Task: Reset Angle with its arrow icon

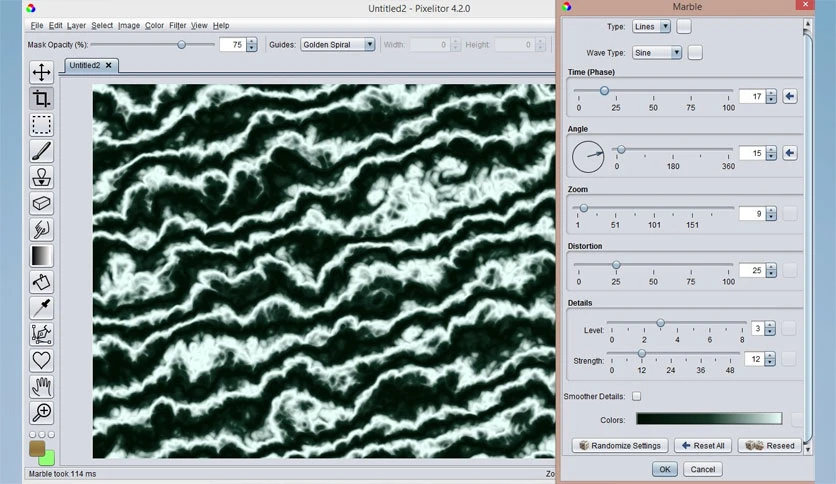Action: pyautogui.click(x=790, y=153)
